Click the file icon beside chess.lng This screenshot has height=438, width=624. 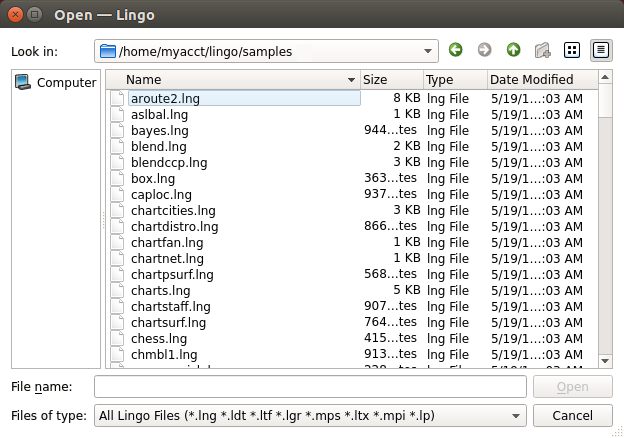coord(117,338)
